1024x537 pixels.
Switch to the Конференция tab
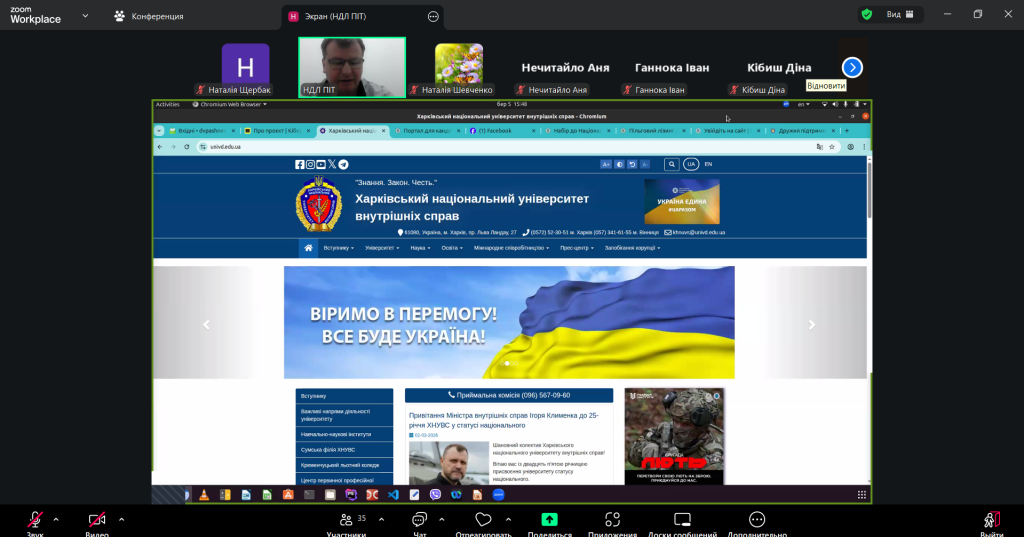pyautogui.click(x=148, y=16)
